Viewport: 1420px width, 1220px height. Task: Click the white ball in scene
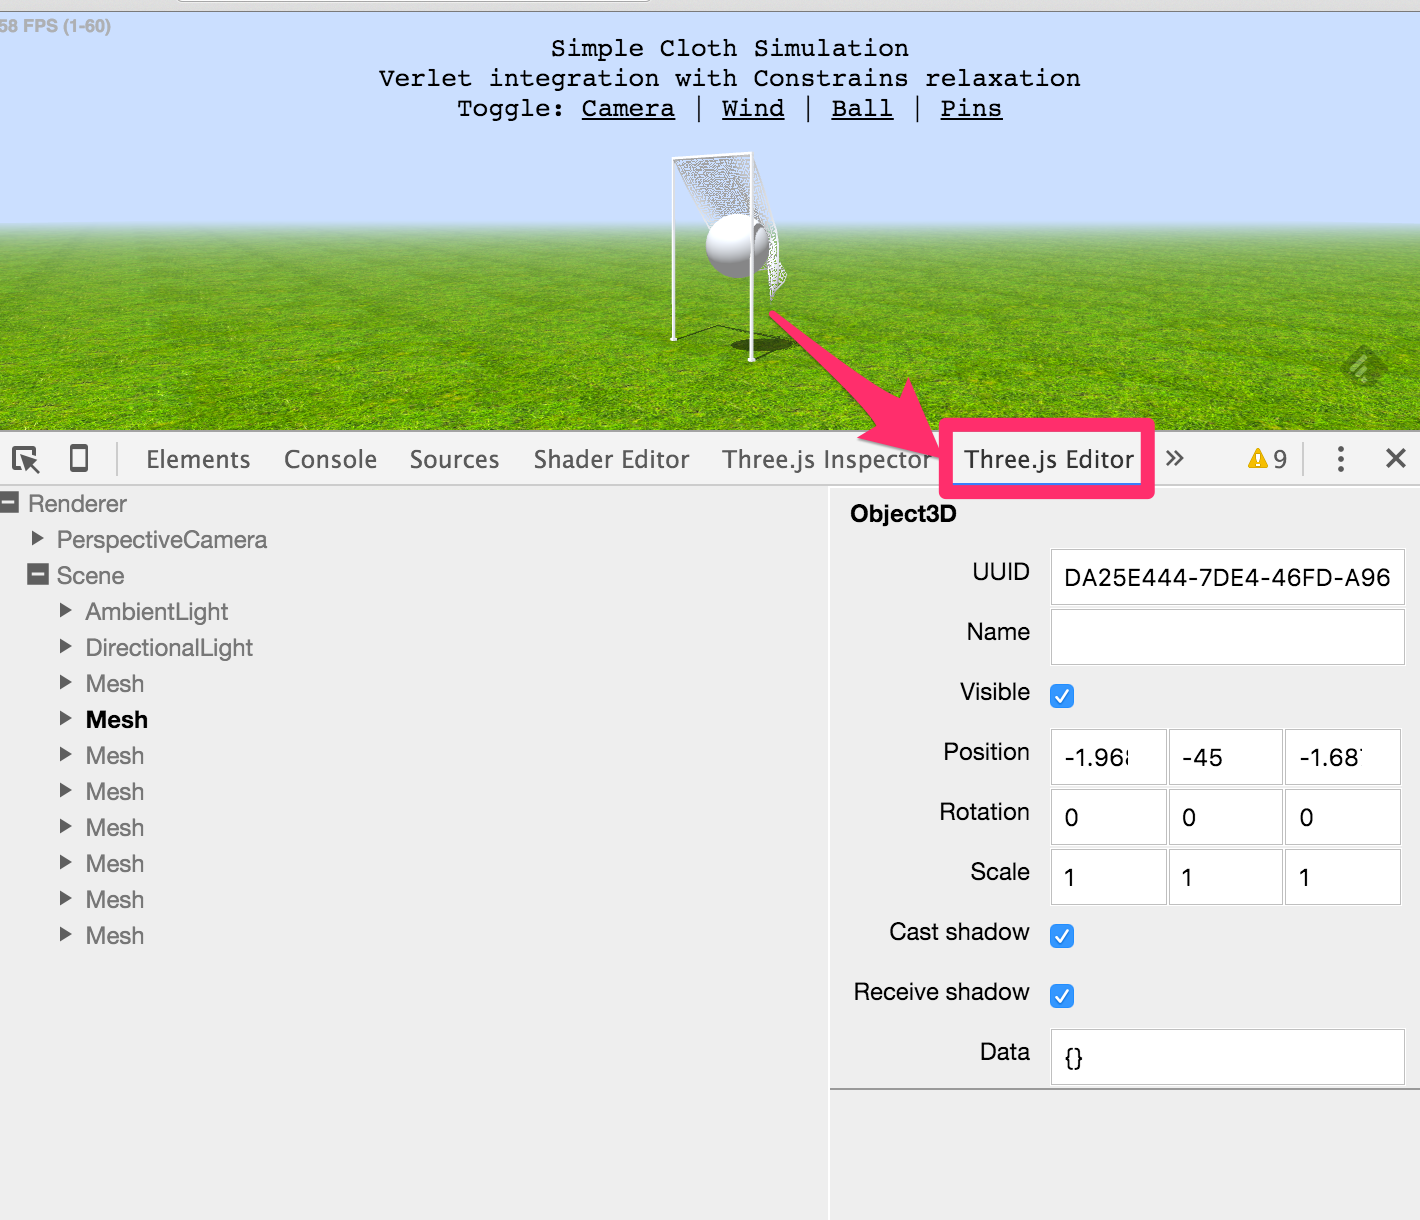point(737,245)
